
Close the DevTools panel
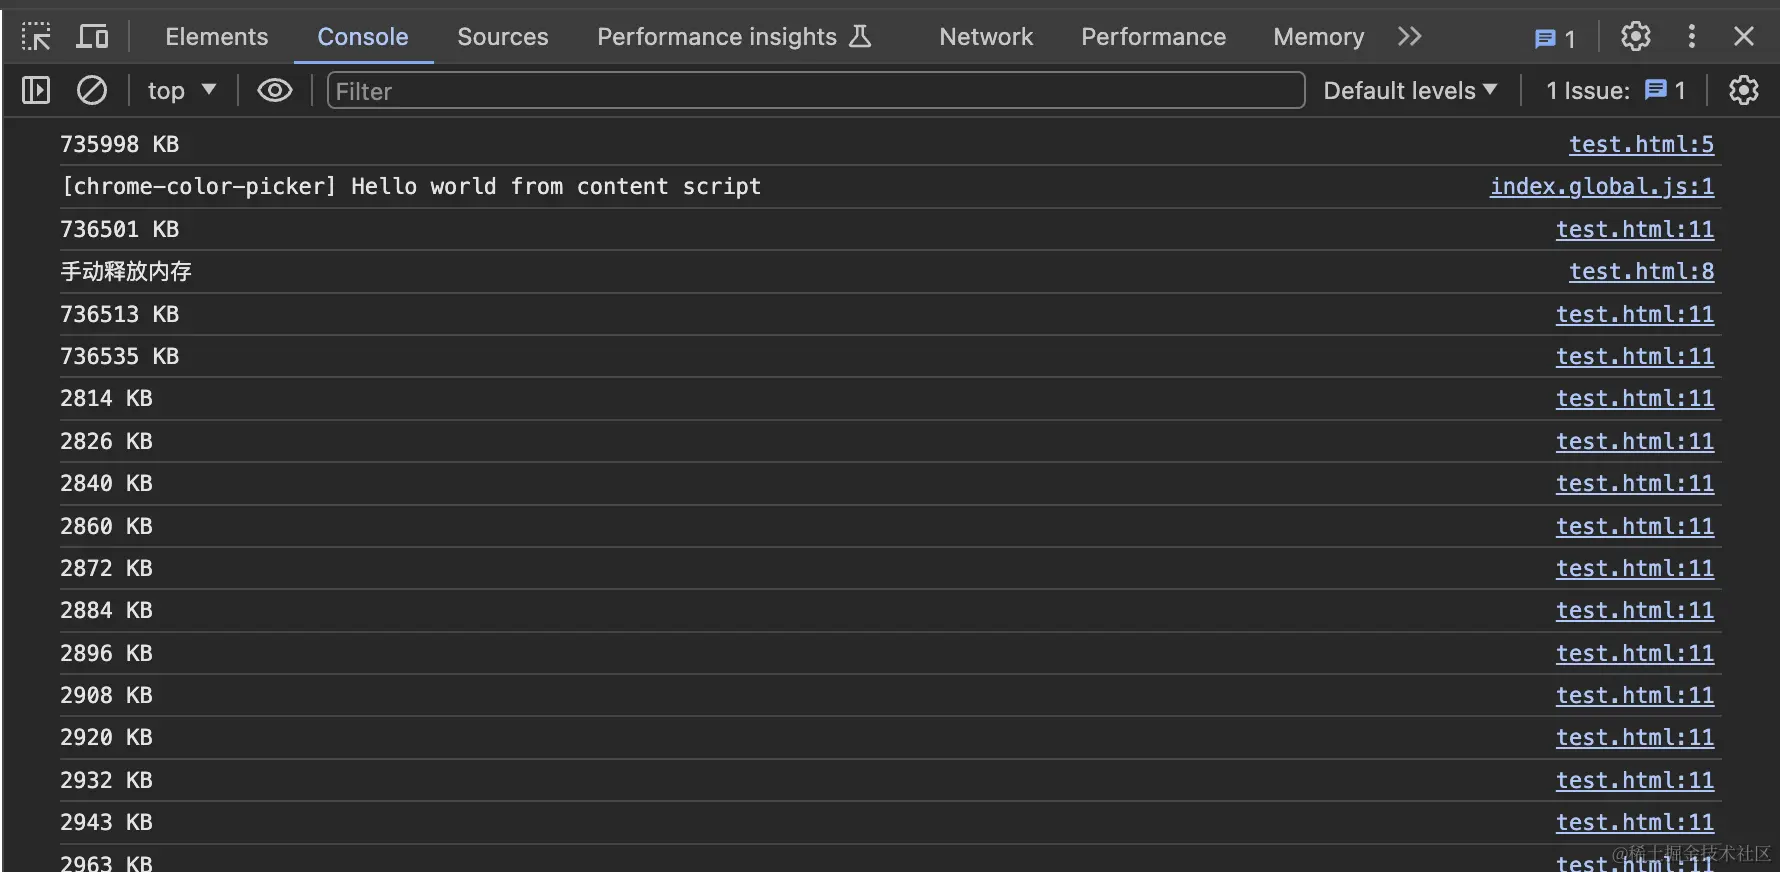coord(1743,37)
